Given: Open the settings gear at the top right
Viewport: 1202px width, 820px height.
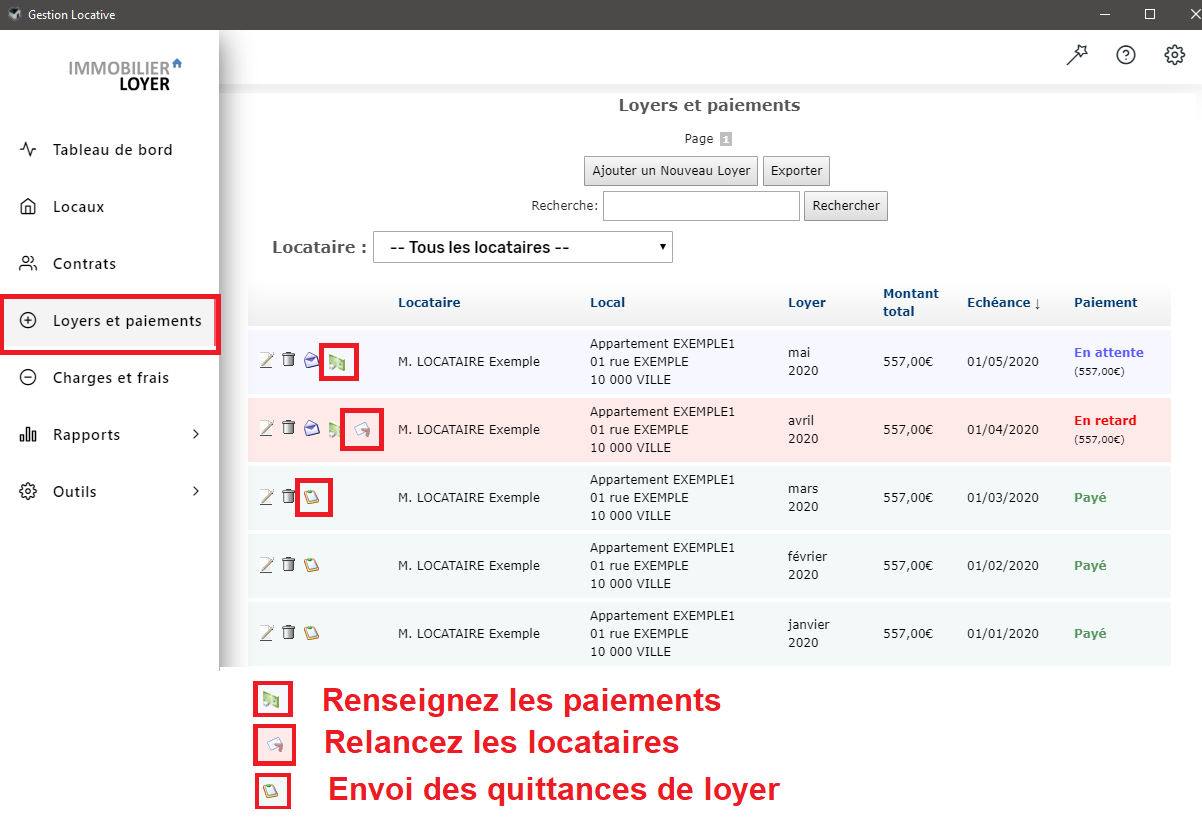Looking at the screenshot, I should click(1175, 55).
